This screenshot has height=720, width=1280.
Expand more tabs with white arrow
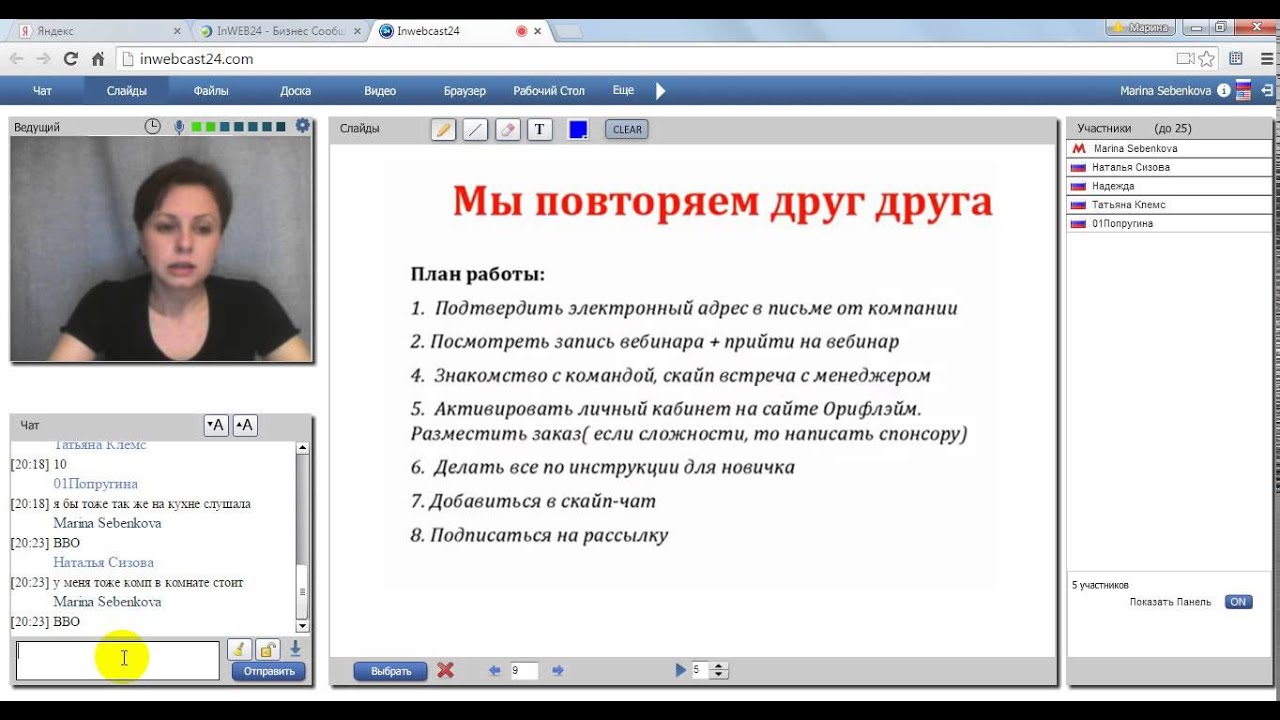pos(660,91)
